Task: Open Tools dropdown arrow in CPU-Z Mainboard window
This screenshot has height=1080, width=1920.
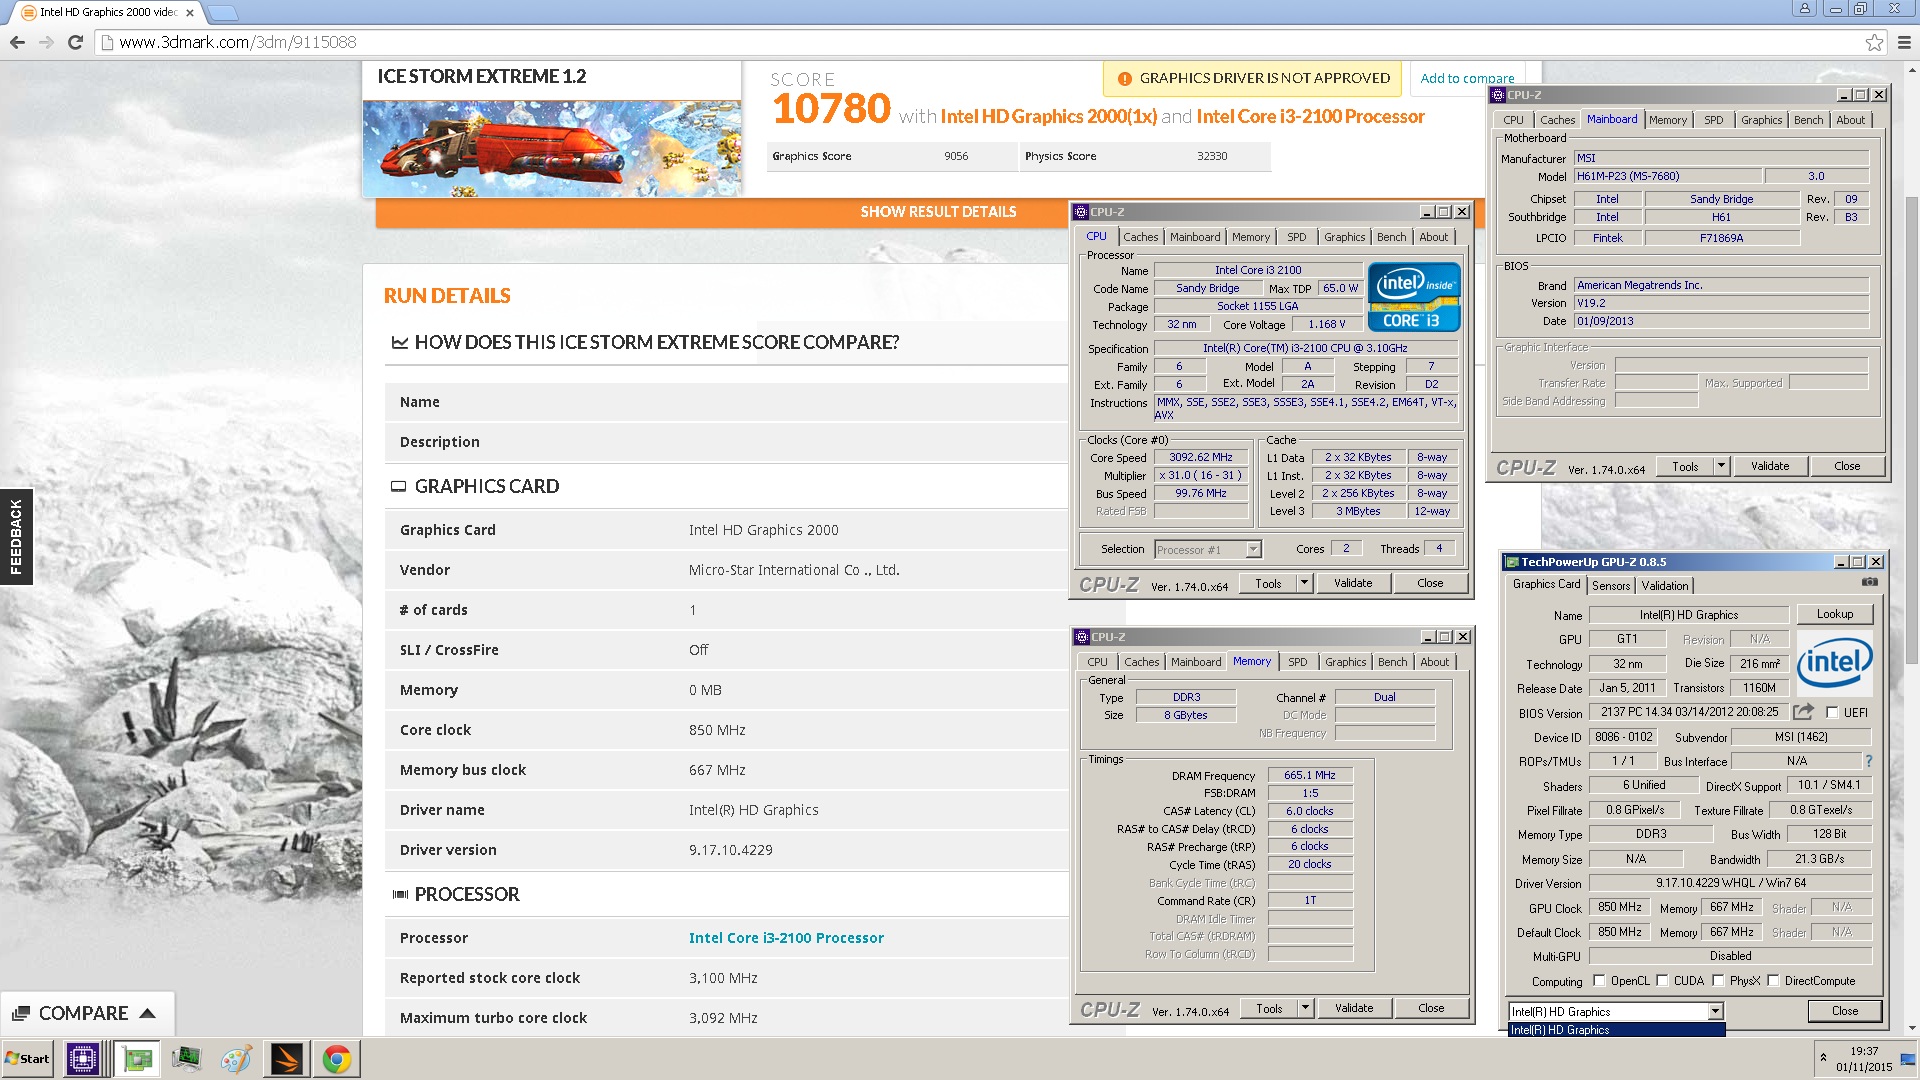Action: click(1721, 466)
